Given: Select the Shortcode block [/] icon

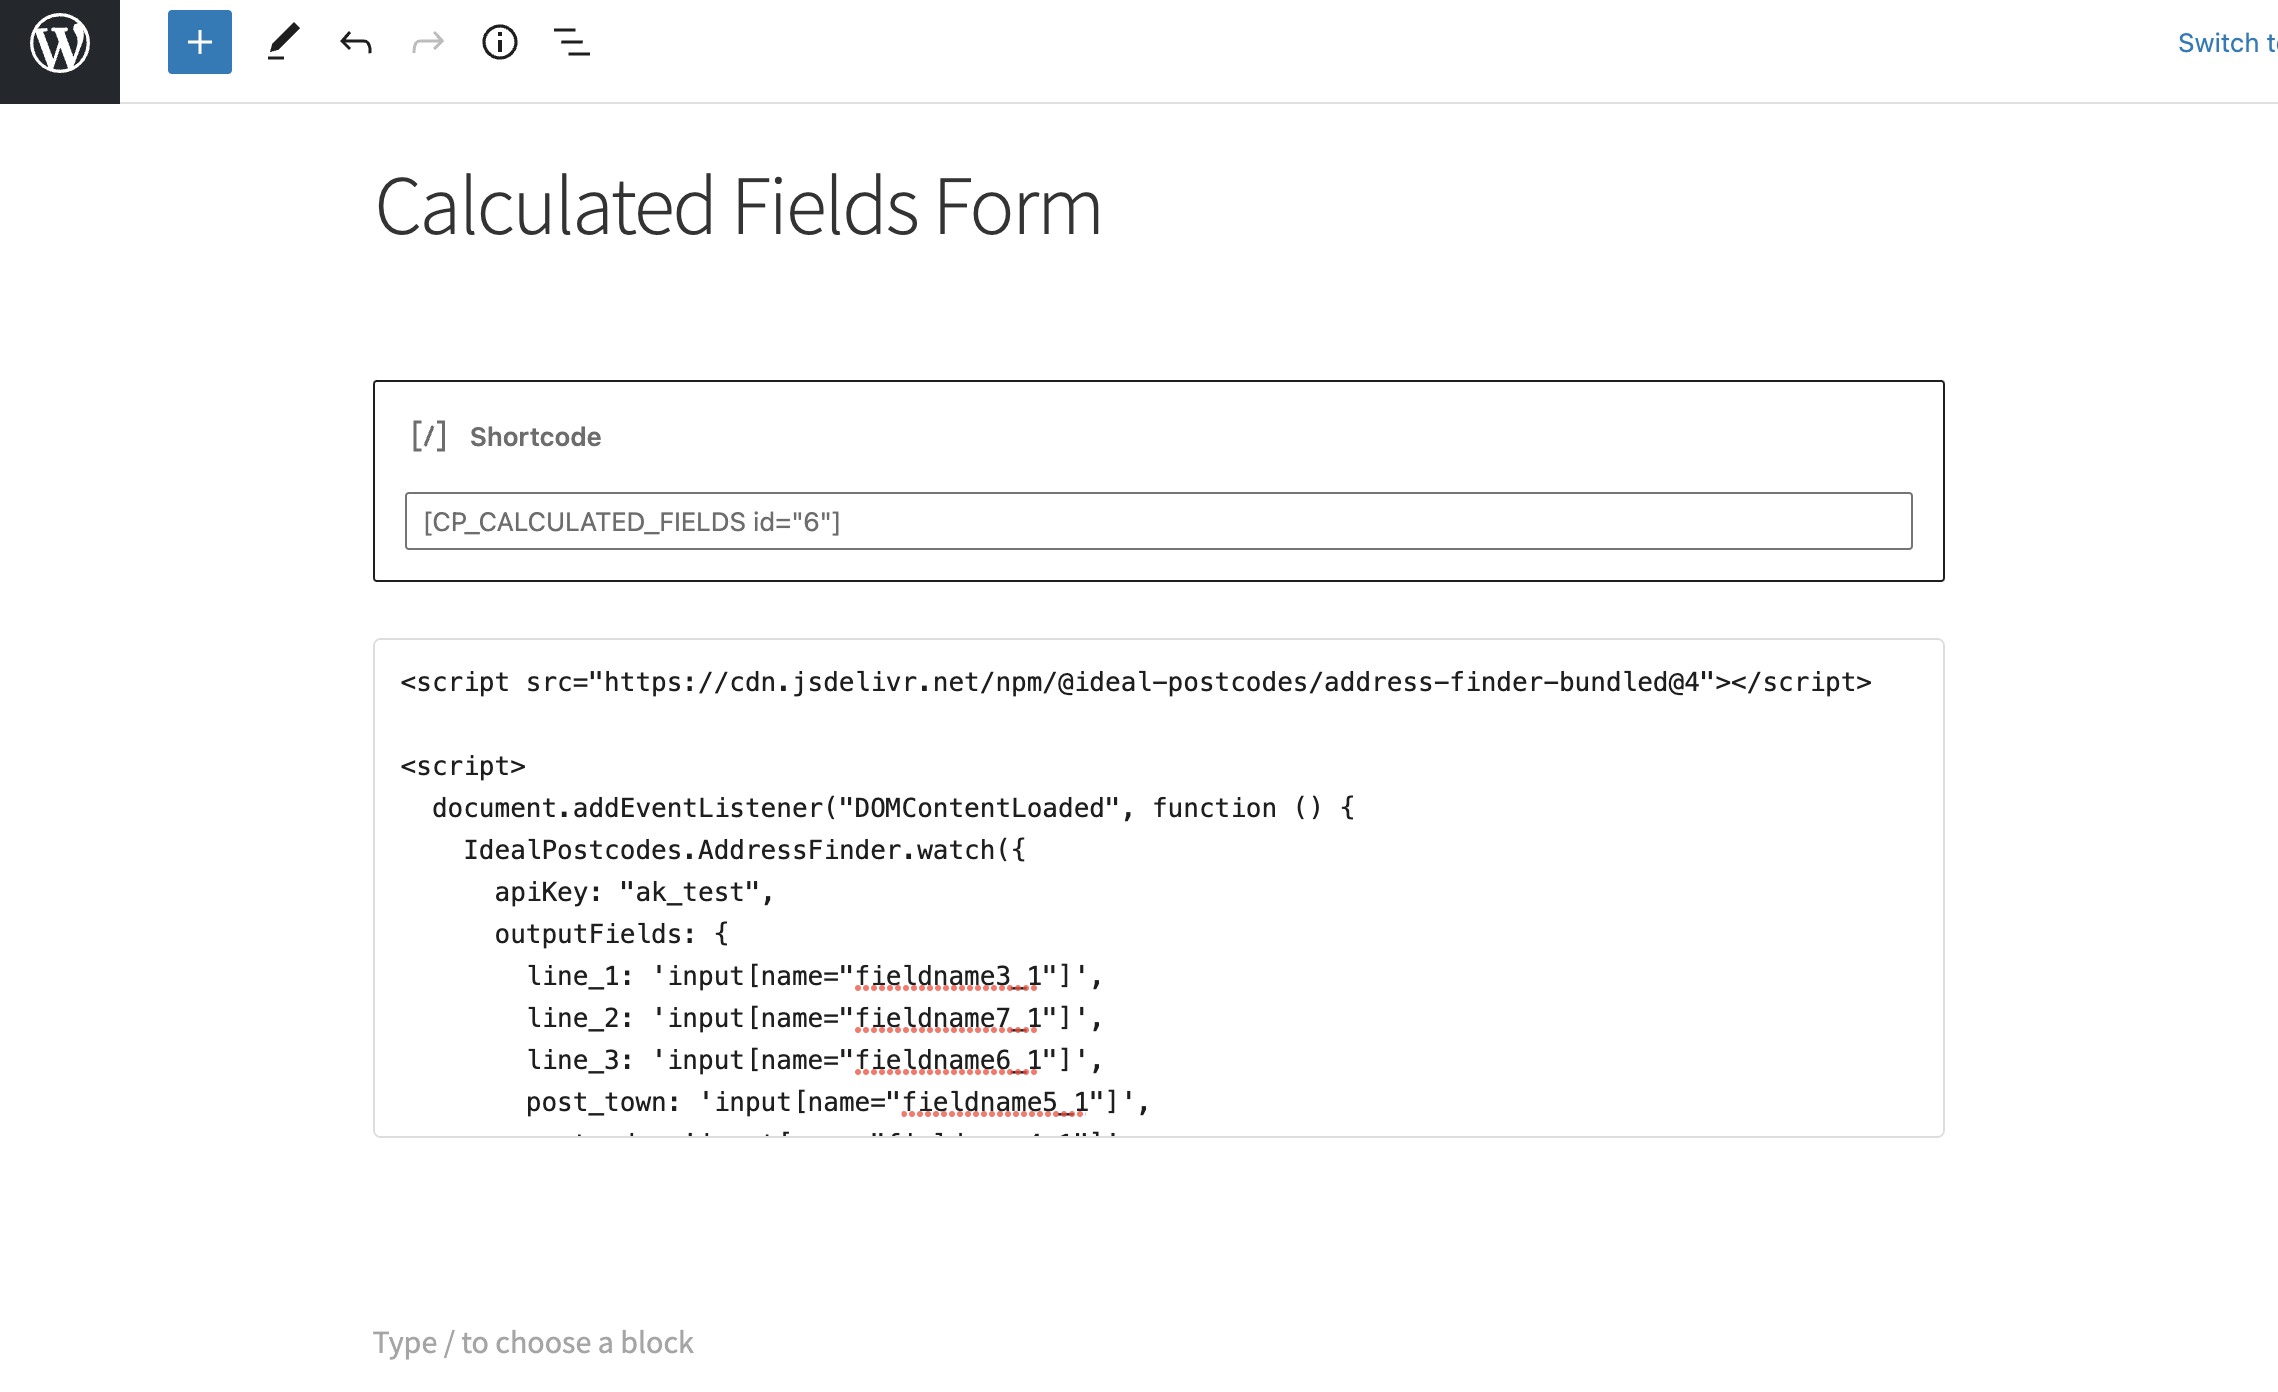Looking at the screenshot, I should 429,435.
